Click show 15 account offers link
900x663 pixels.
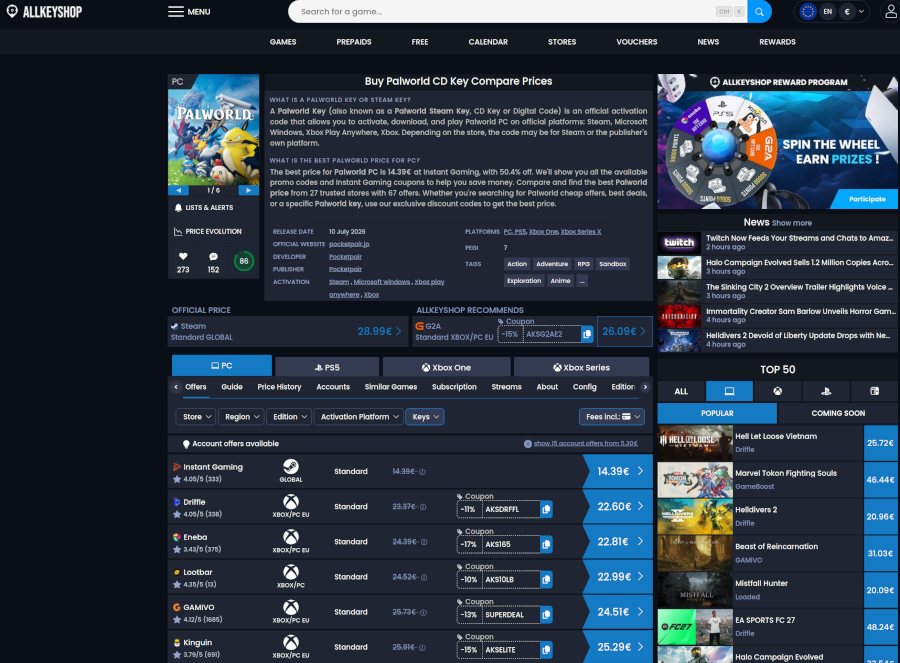pos(585,443)
